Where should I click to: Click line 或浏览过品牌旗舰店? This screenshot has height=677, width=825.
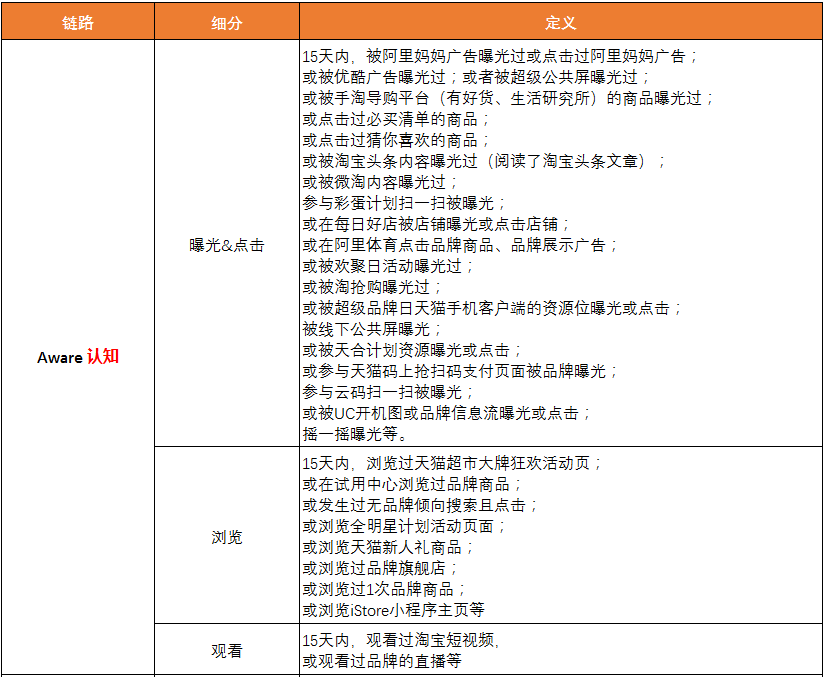tap(380, 569)
